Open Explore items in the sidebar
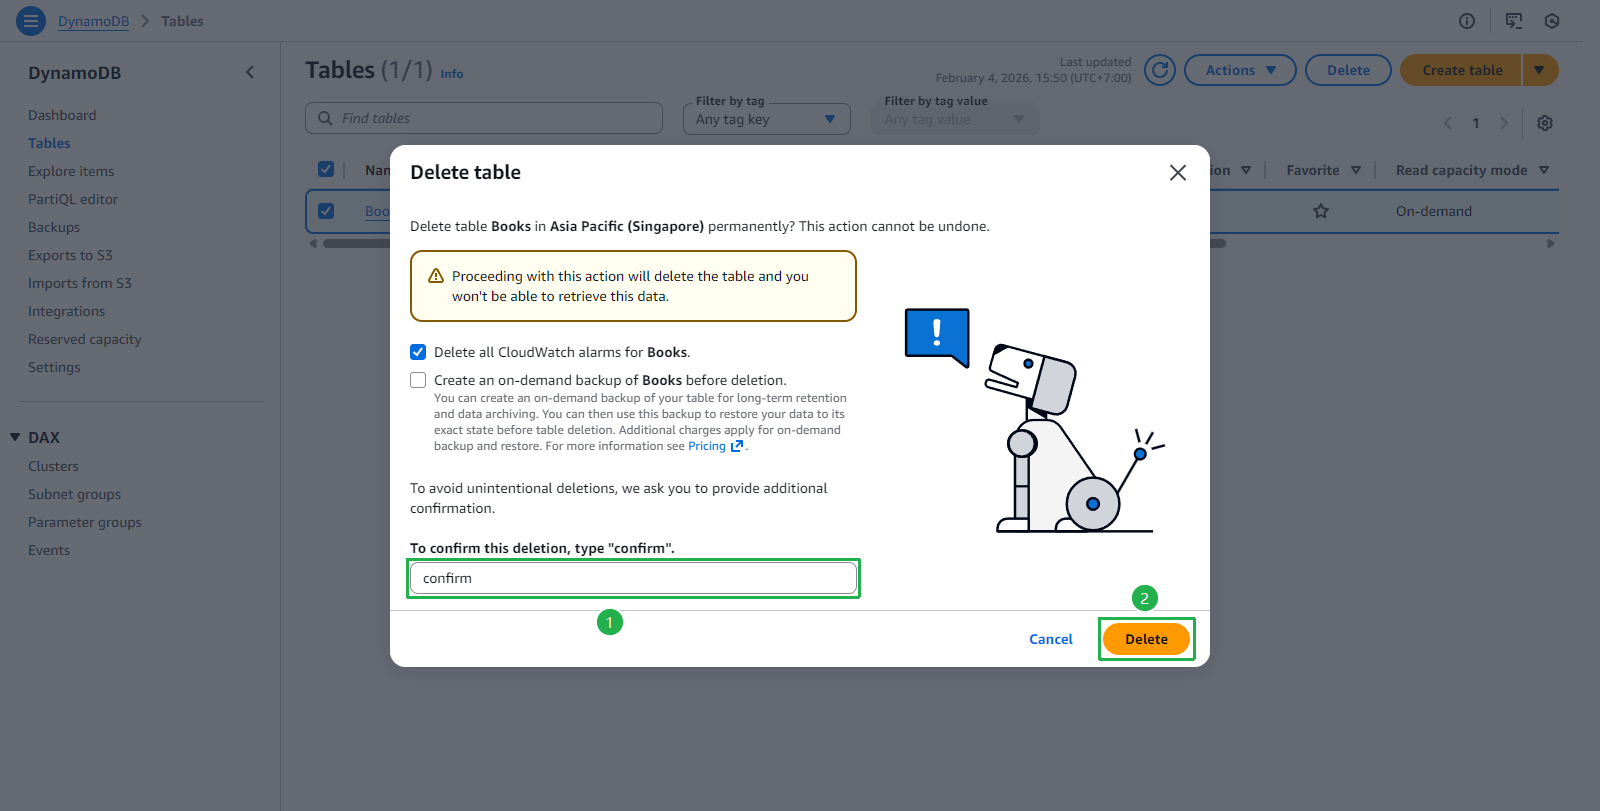 click(71, 171)
